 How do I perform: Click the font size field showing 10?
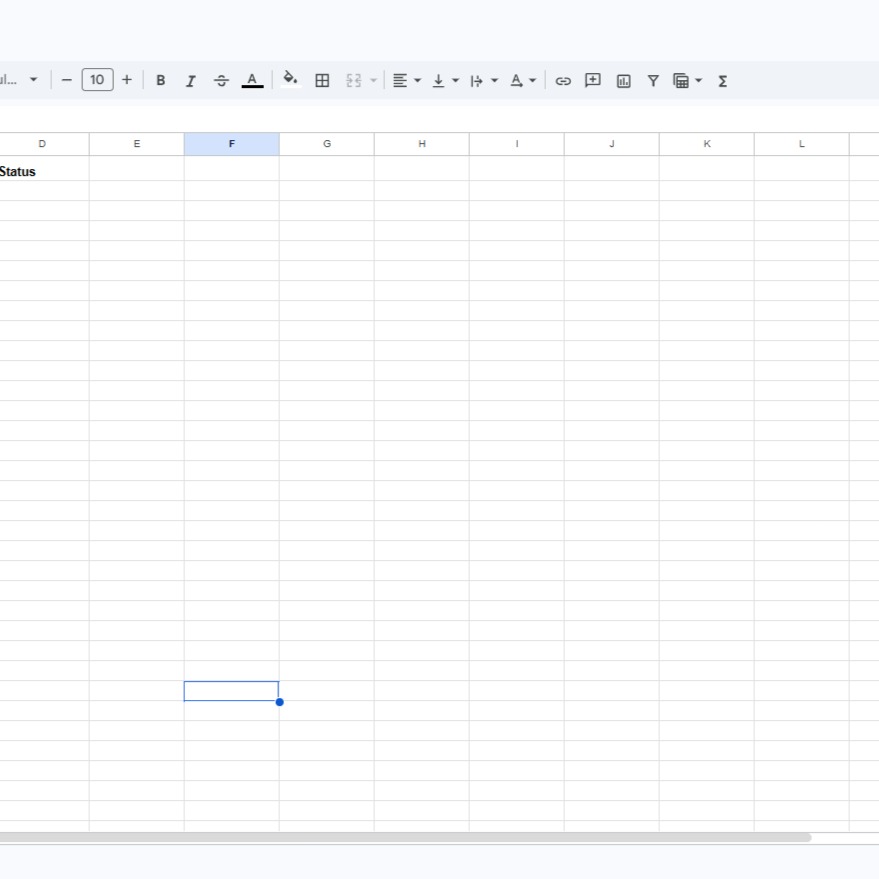pyautogui.click(x=98, y=80)
